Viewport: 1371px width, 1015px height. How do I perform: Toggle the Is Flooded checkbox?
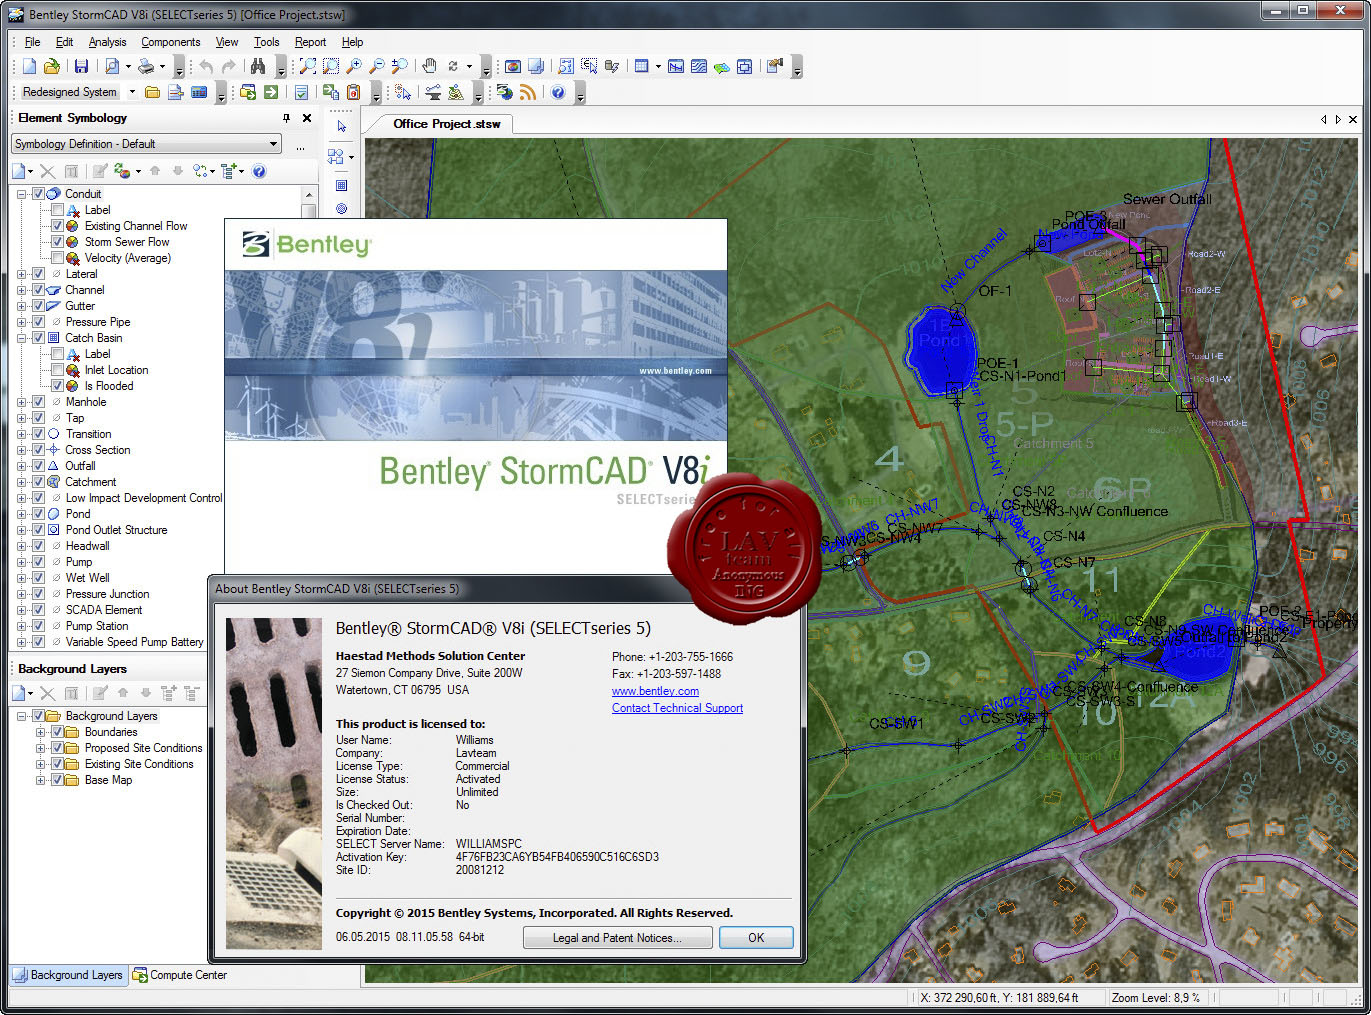coord(57,386)
